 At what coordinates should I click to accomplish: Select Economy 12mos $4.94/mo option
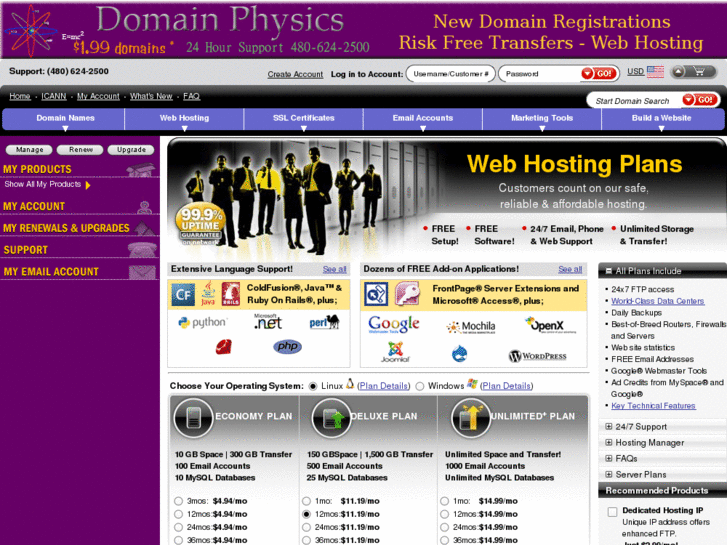point(178,514)
